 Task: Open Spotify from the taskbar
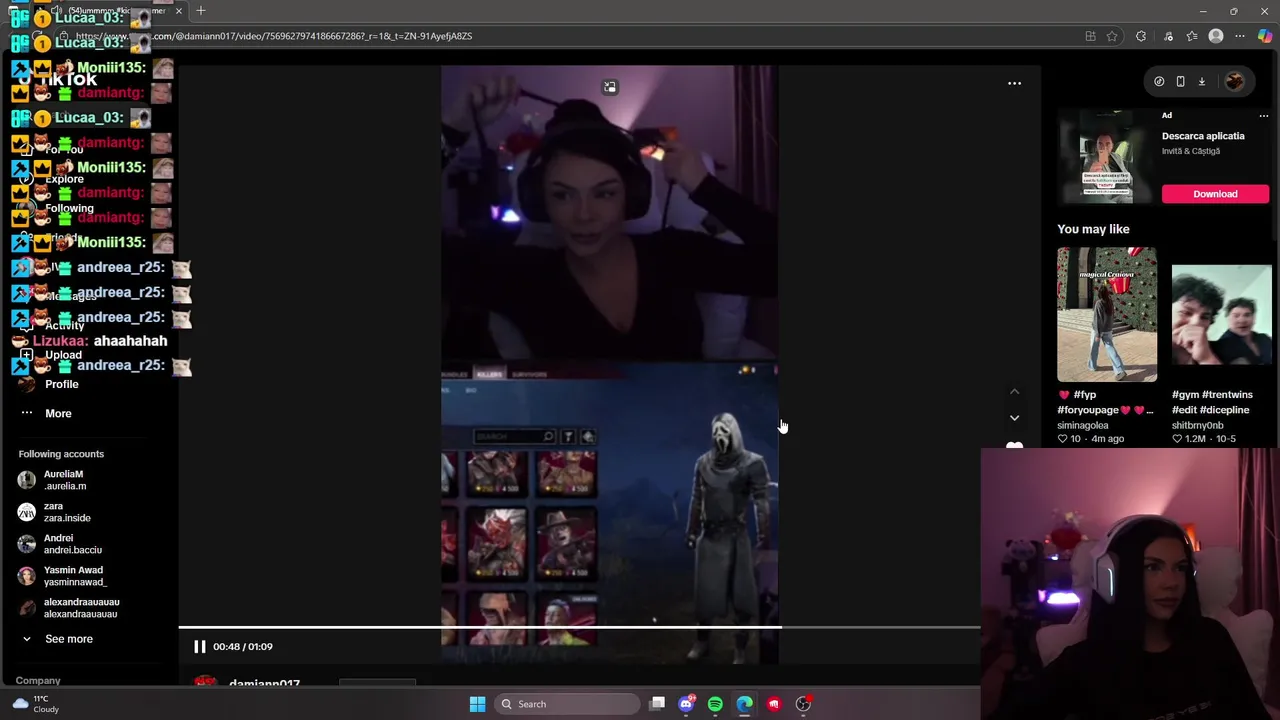coord(715,704)
